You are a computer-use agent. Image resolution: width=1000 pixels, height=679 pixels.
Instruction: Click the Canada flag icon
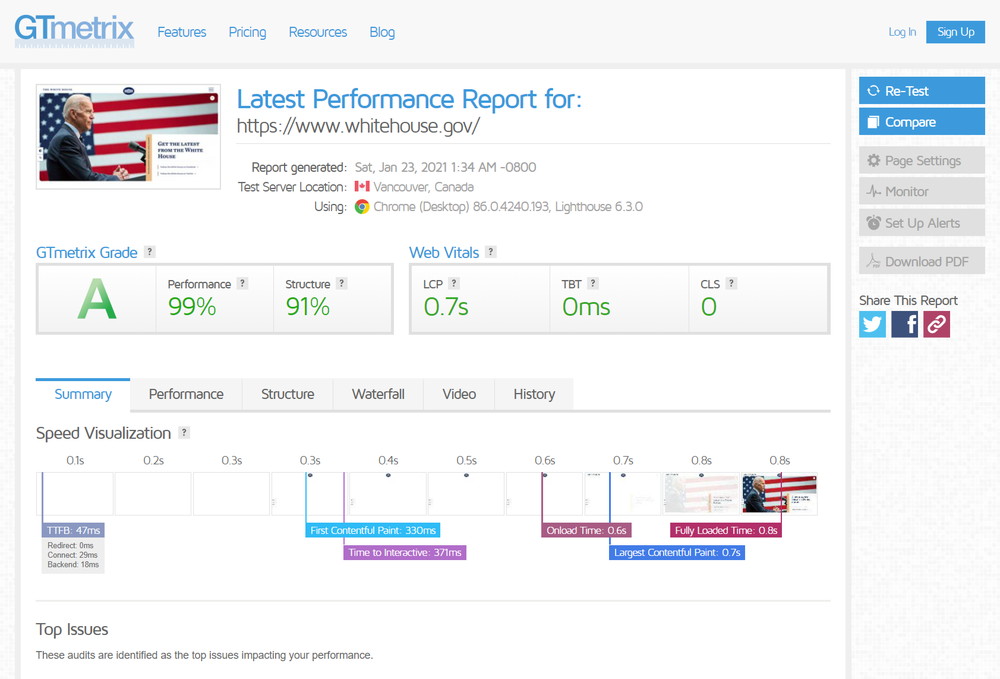(362, 187)
